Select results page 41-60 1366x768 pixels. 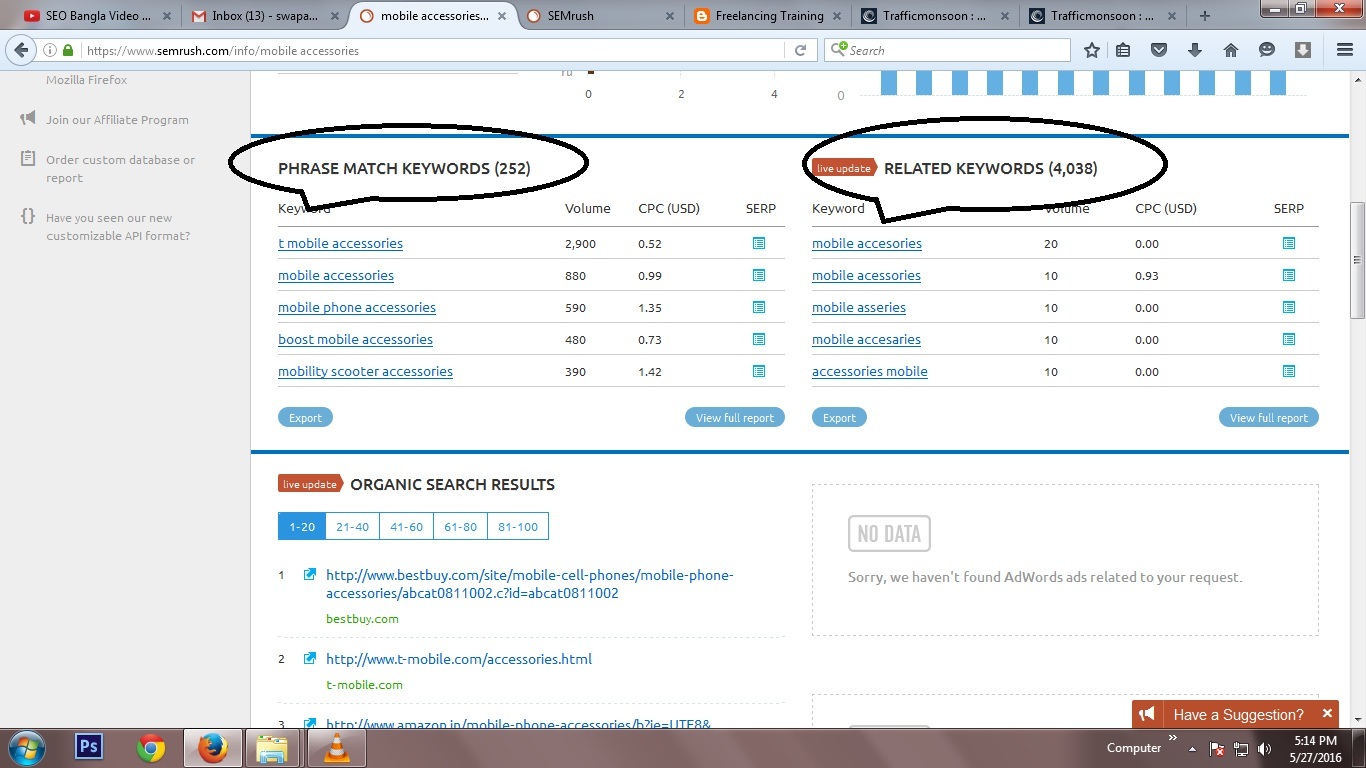point(407,527)
